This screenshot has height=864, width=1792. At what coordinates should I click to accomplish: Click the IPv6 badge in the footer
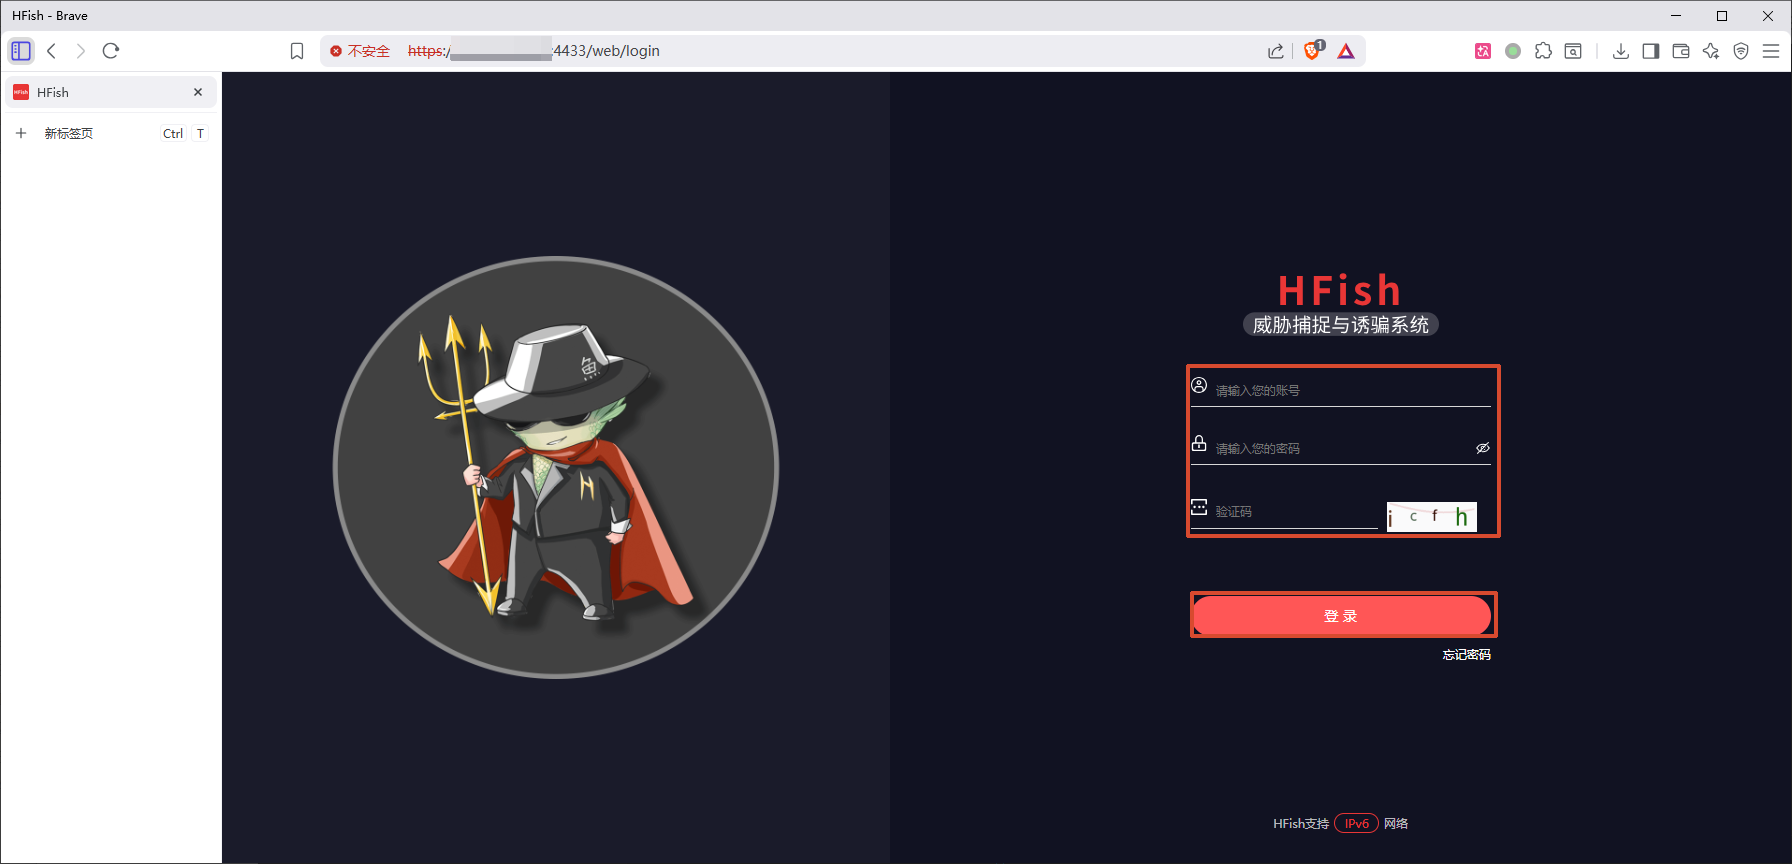click(1357, 824)
